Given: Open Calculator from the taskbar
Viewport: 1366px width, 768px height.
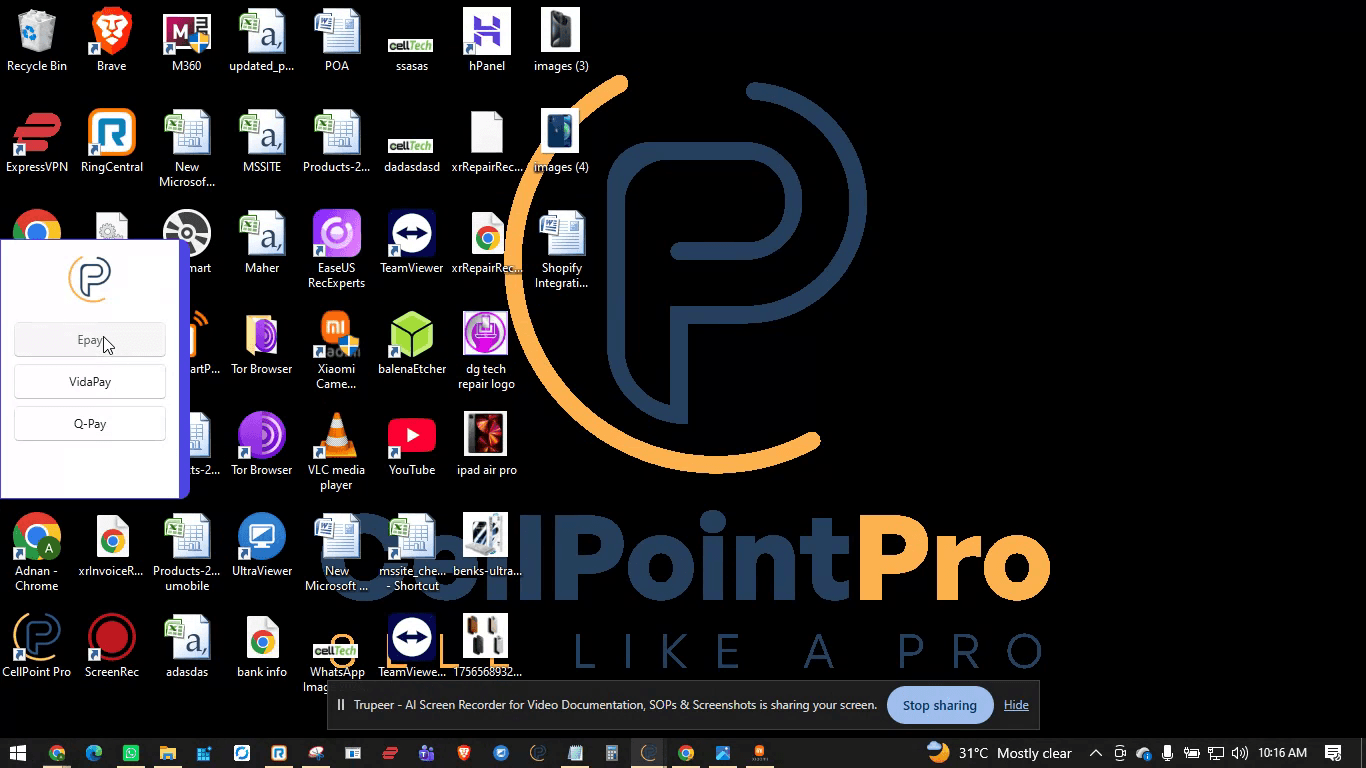Looking at the screenshot, I should 612,753.
